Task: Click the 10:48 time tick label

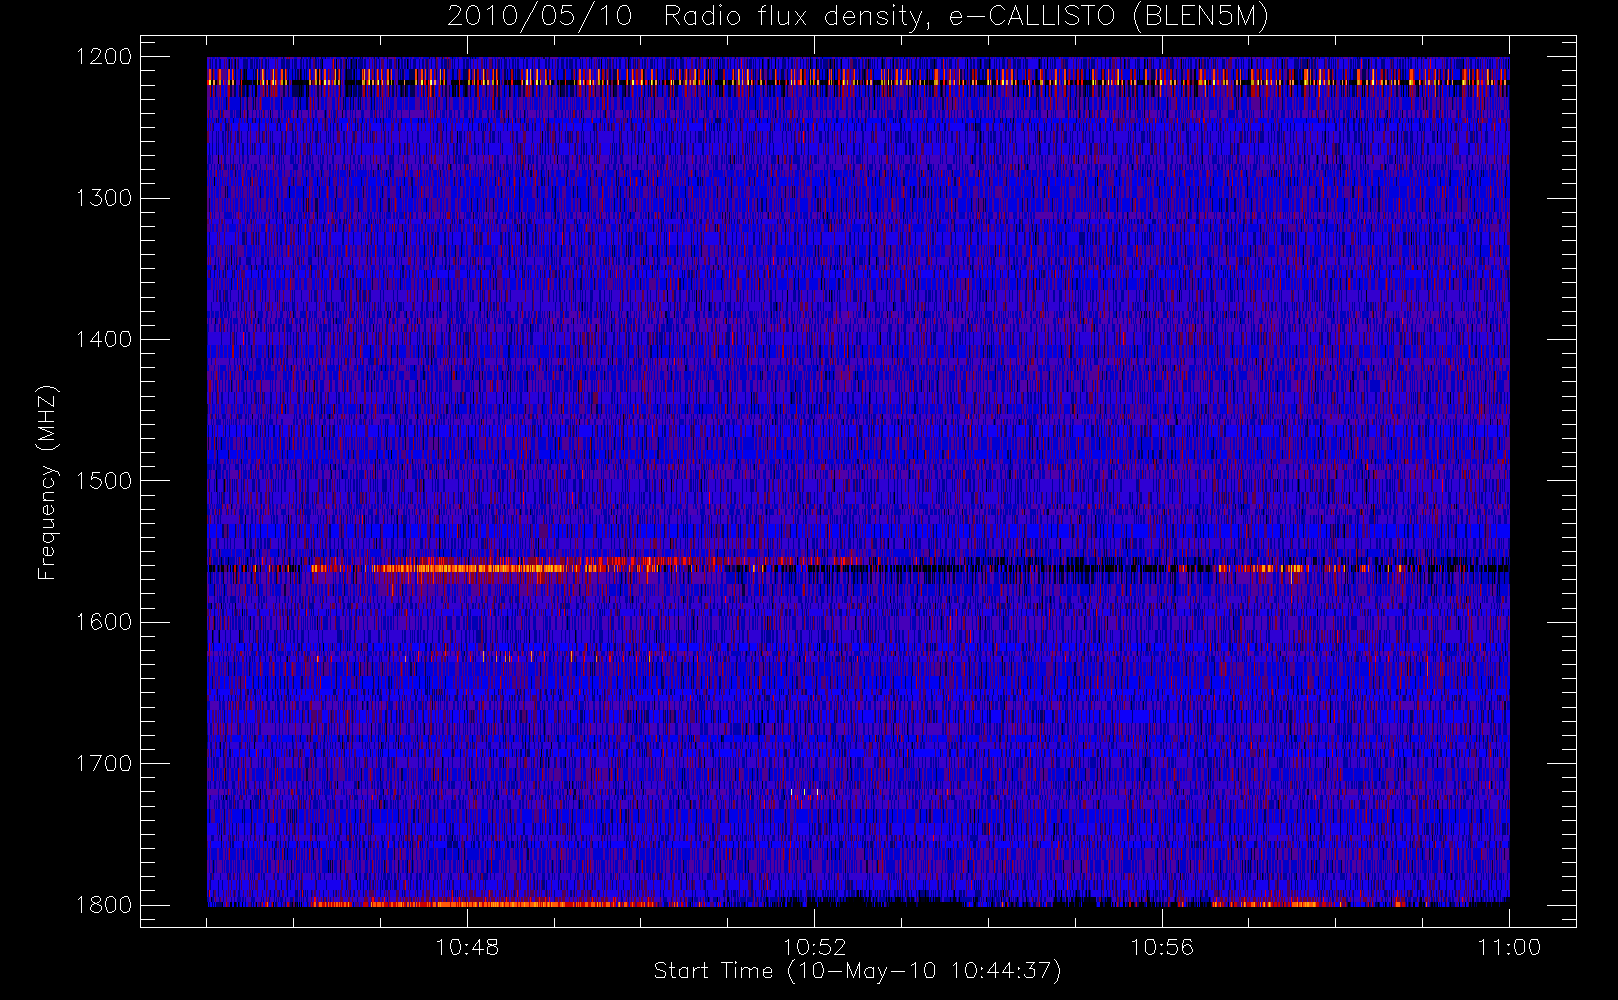Action: coord(467,947)
